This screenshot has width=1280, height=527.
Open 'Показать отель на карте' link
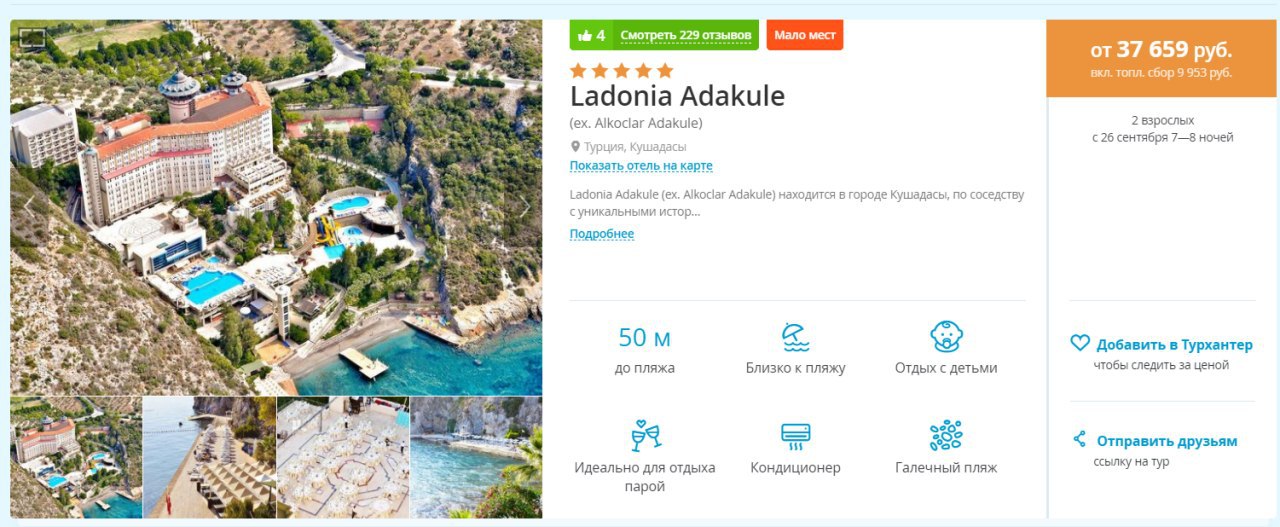click(x=641, y=166)
